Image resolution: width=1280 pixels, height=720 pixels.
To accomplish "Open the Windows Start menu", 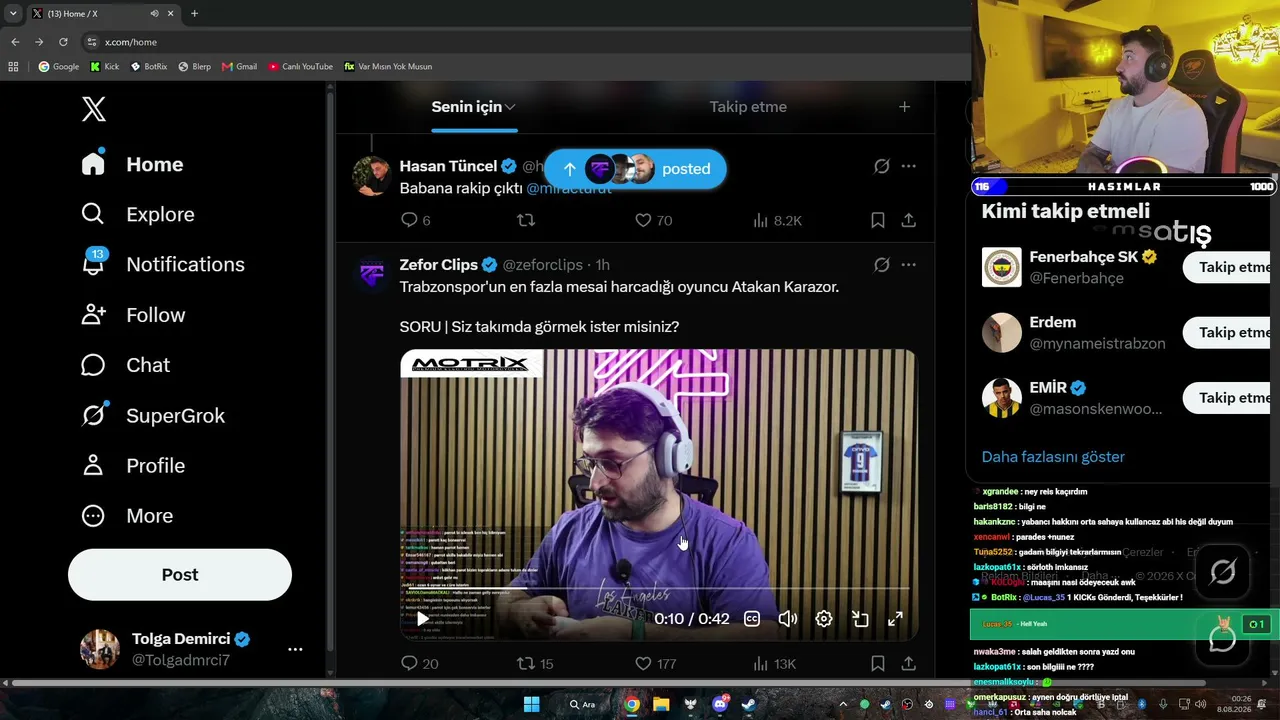I will click(x=531, y=704).
